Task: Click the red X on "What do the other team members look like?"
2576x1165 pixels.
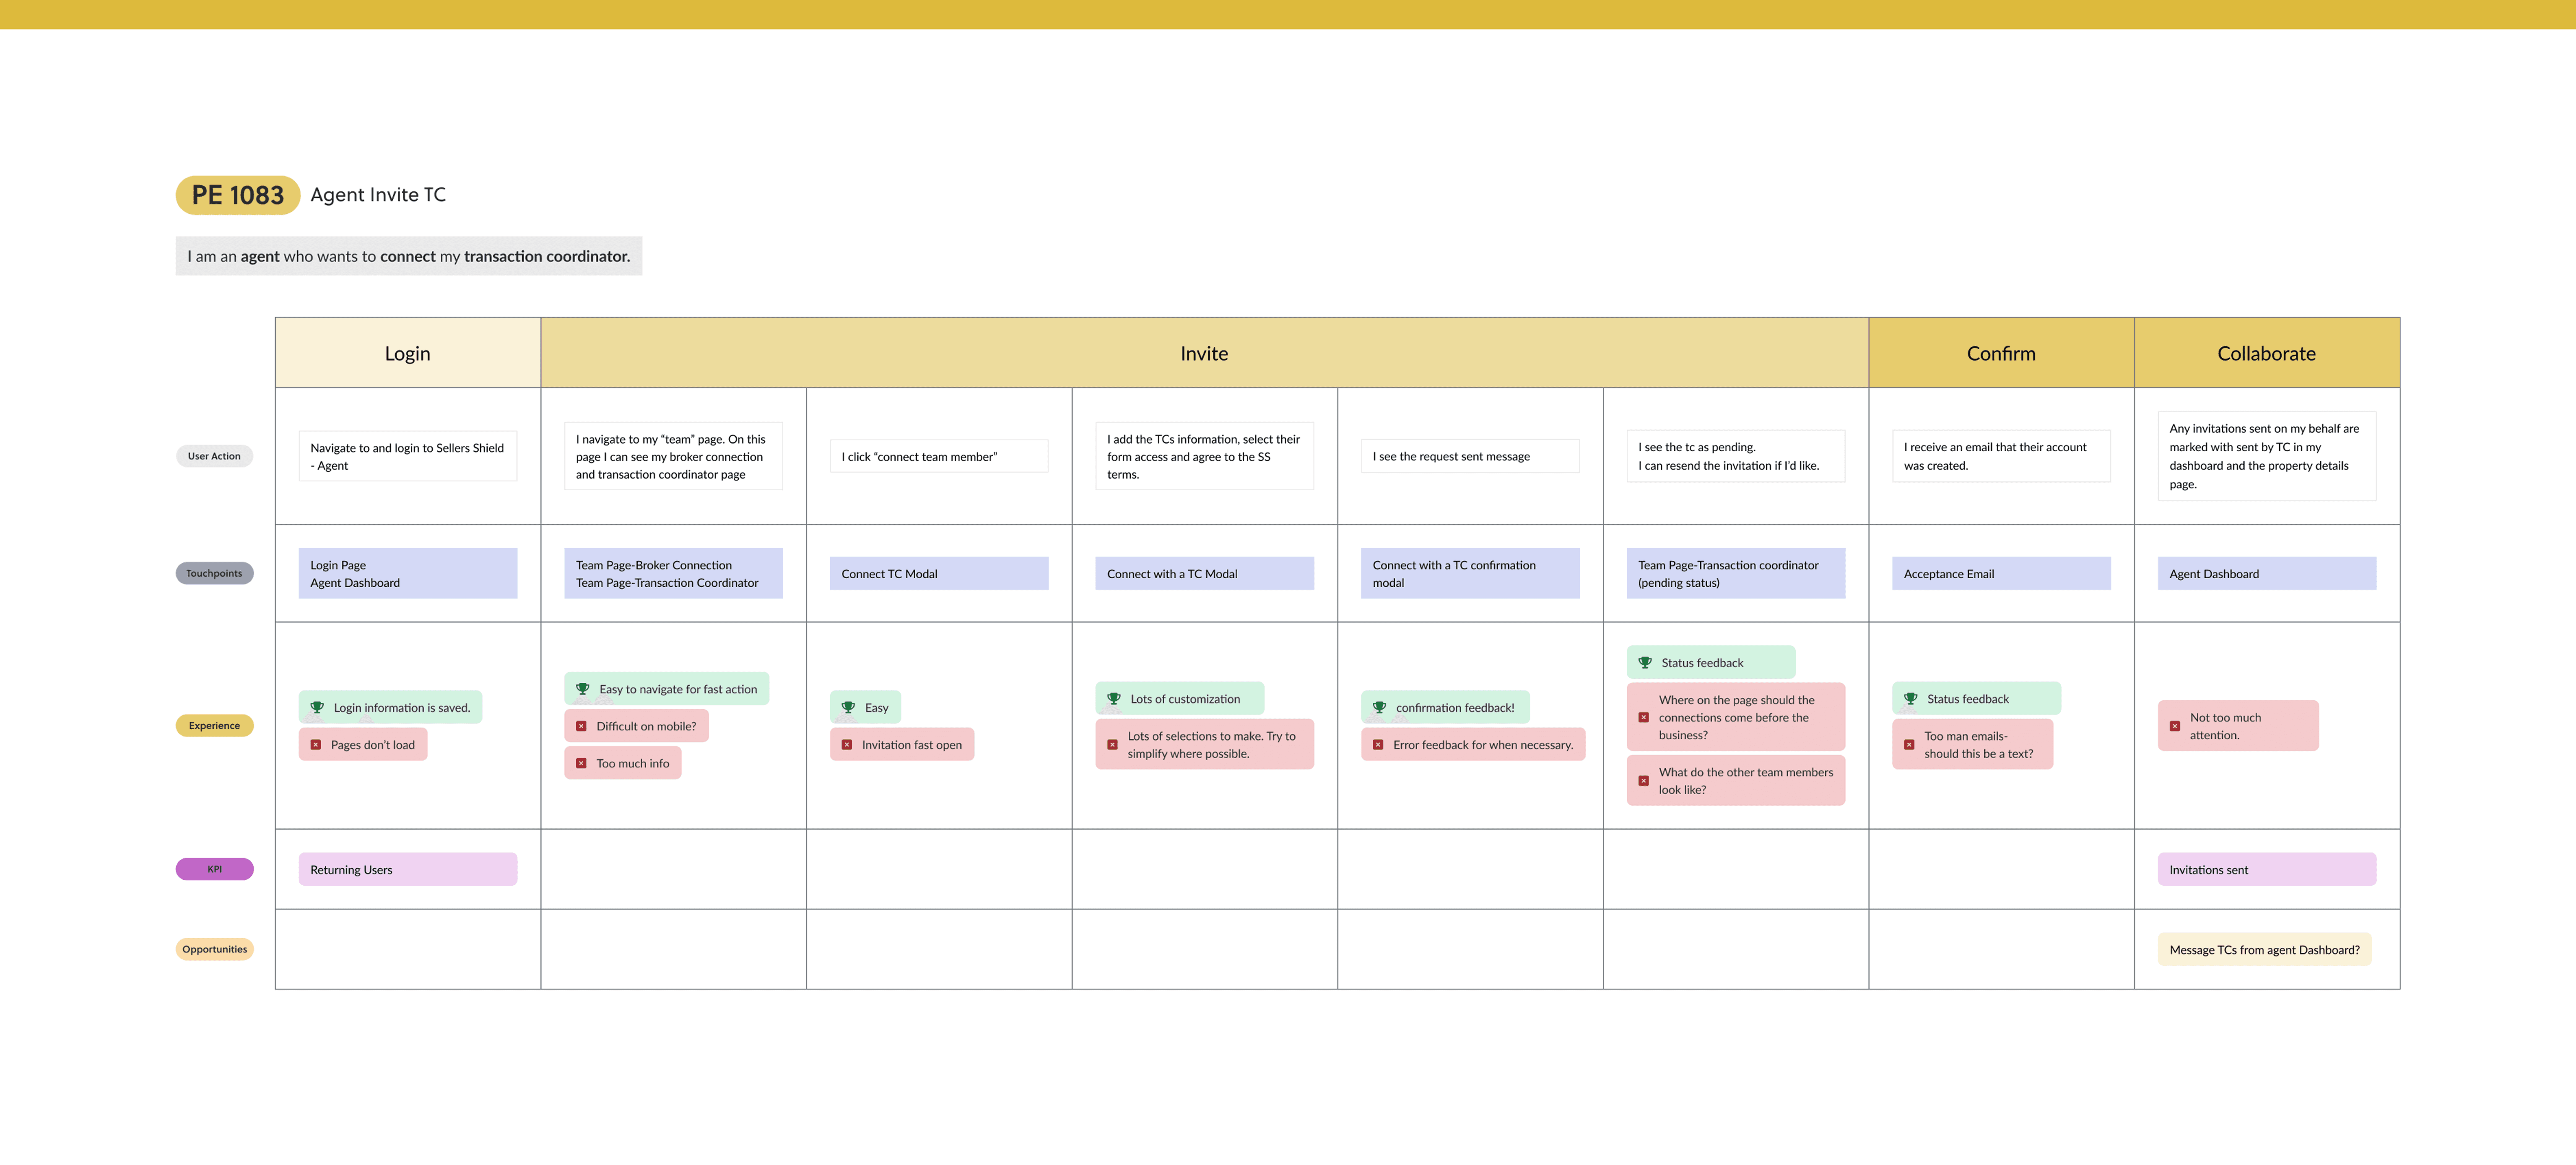Action: click(x=1644, y=781)
